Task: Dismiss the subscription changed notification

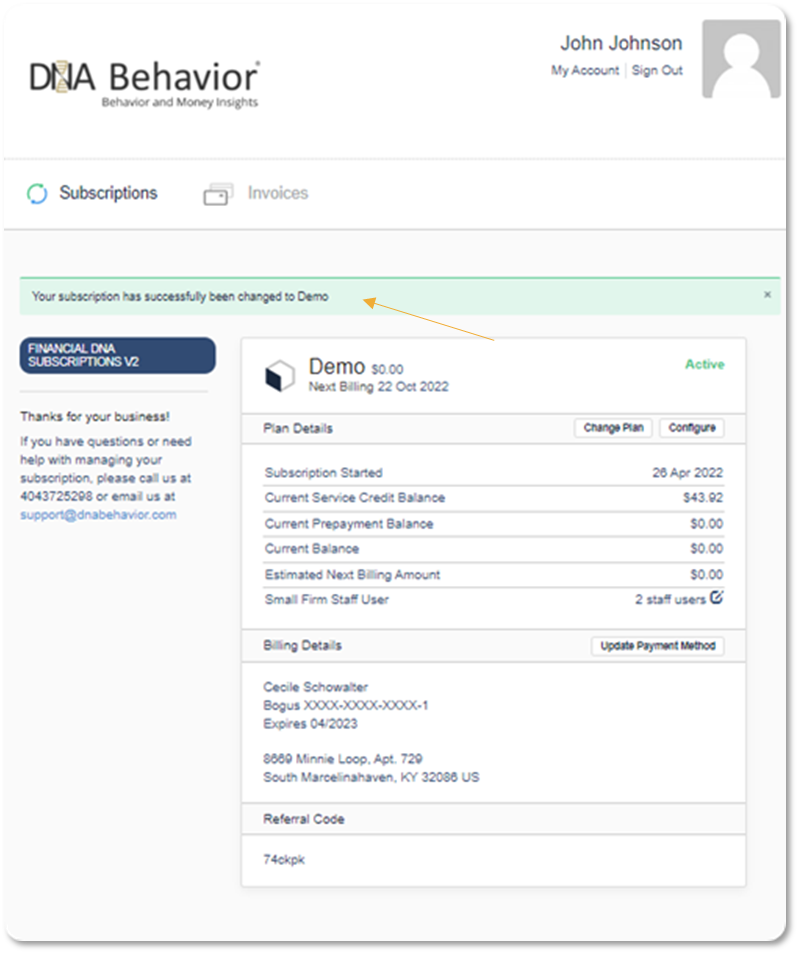Action: (x=767, y=294)
